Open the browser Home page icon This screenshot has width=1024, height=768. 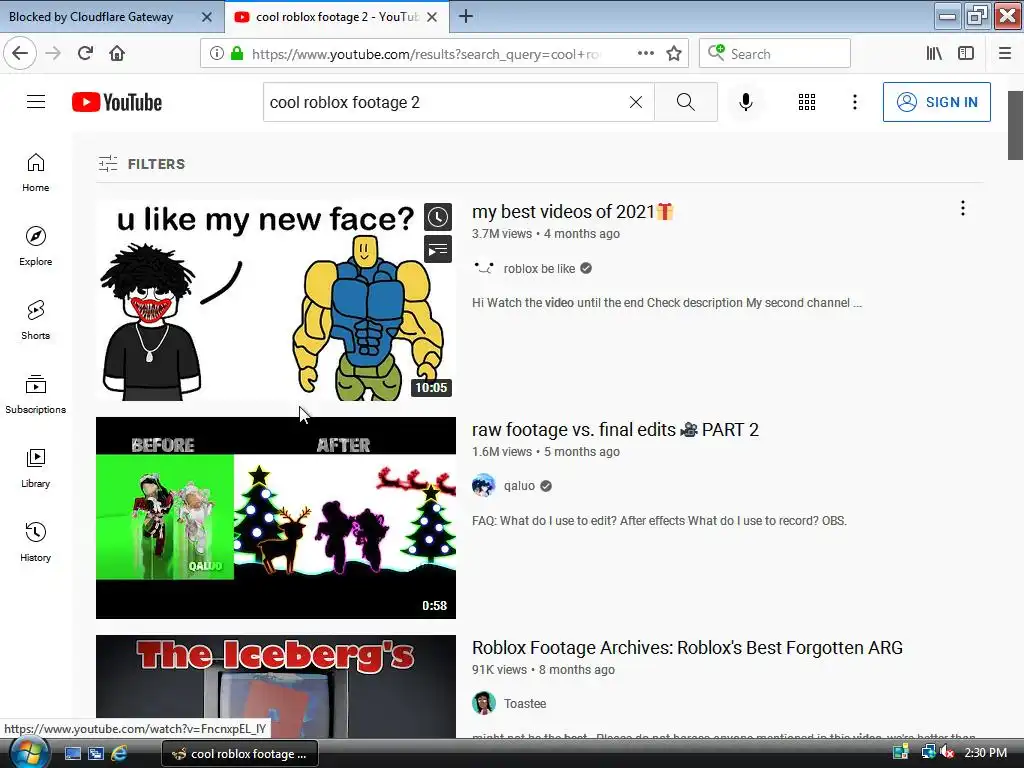(x=117, y=53)
